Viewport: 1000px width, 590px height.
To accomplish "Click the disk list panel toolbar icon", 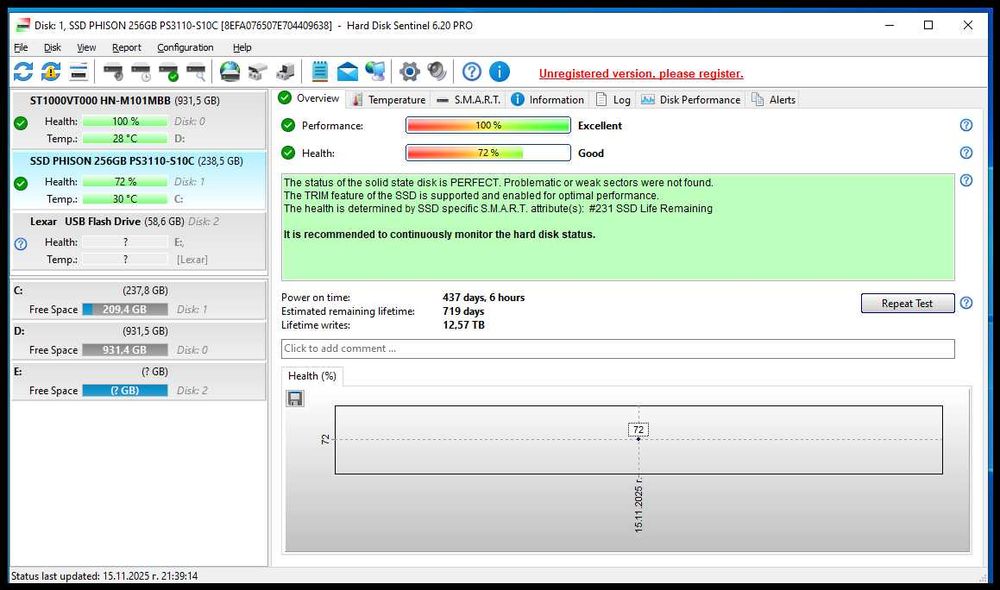I will [78, 71].
